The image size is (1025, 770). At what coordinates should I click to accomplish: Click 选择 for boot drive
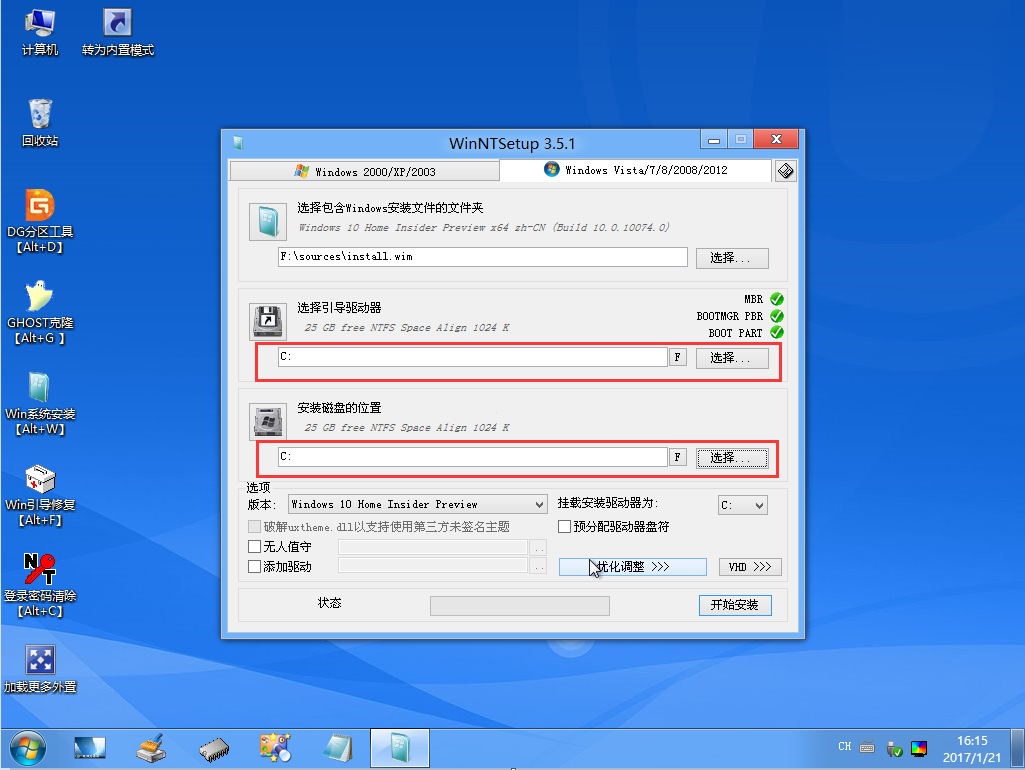click(x=732, y=358)
